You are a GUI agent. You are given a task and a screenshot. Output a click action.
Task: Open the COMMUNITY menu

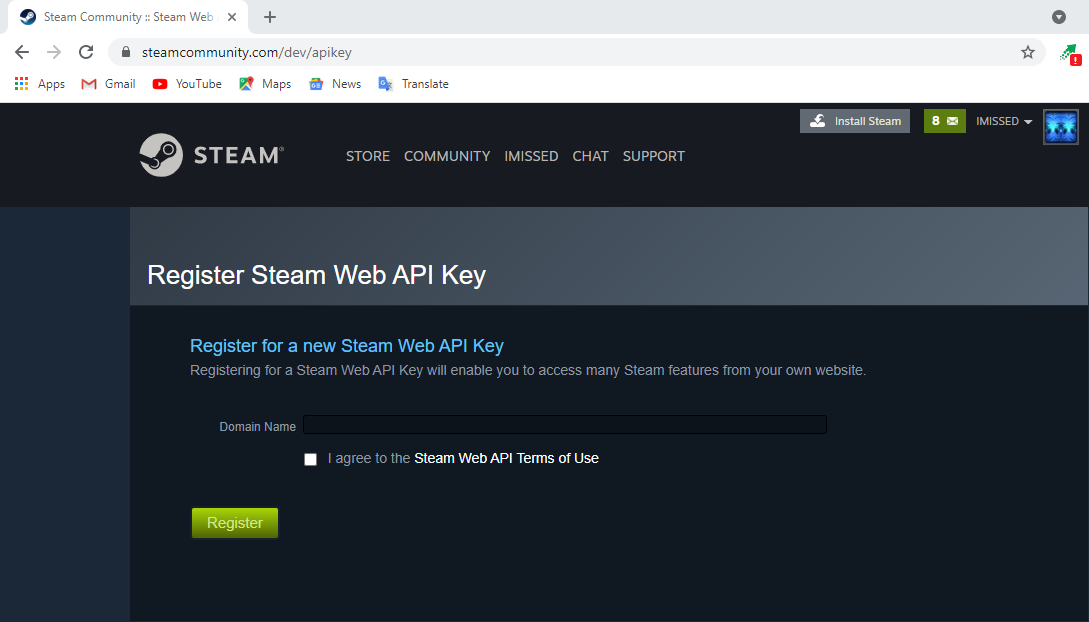pos(447,156)
